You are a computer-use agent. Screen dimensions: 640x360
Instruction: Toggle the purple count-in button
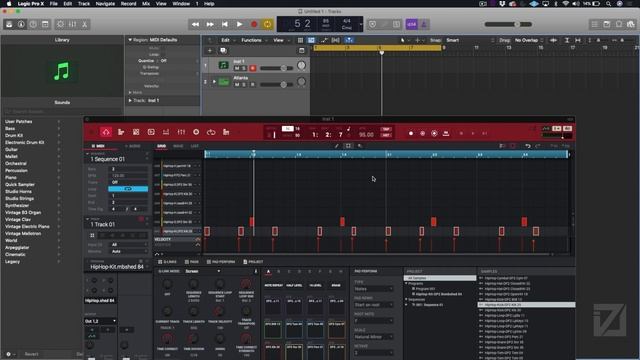click(411, 24)
